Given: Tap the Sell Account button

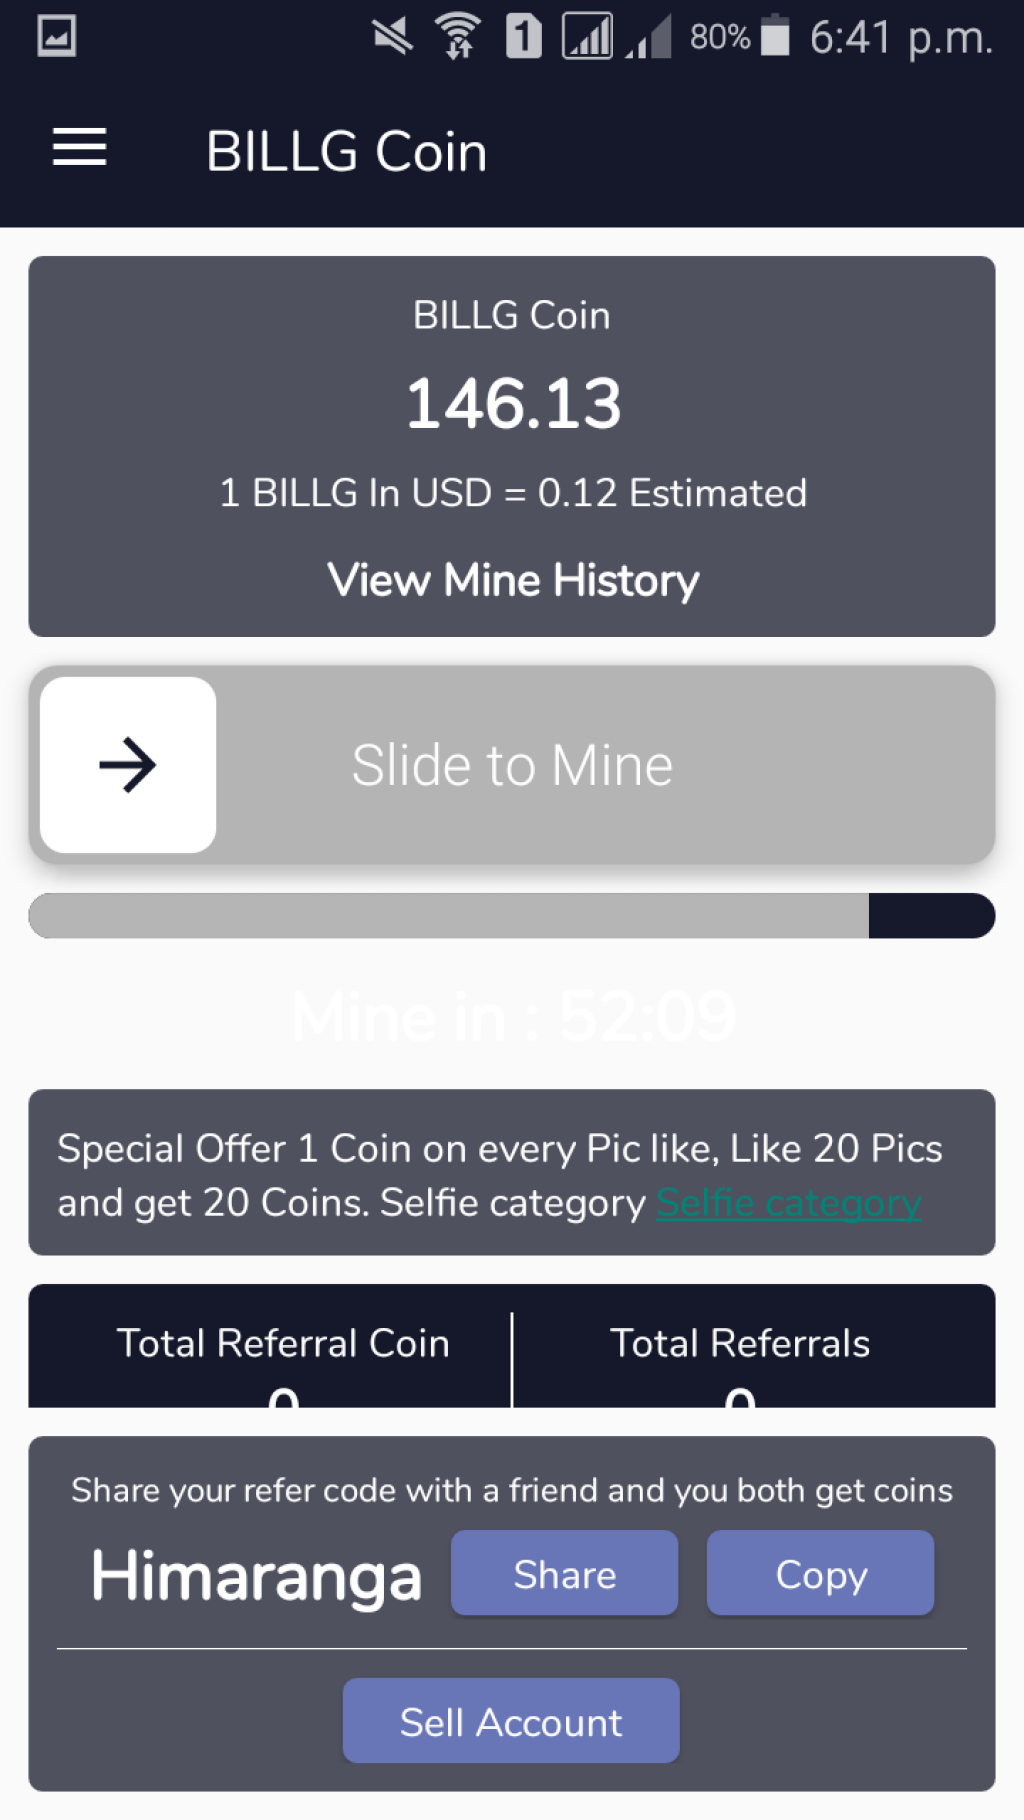Looking at the screenshot, I should (x=511, y=1721).
